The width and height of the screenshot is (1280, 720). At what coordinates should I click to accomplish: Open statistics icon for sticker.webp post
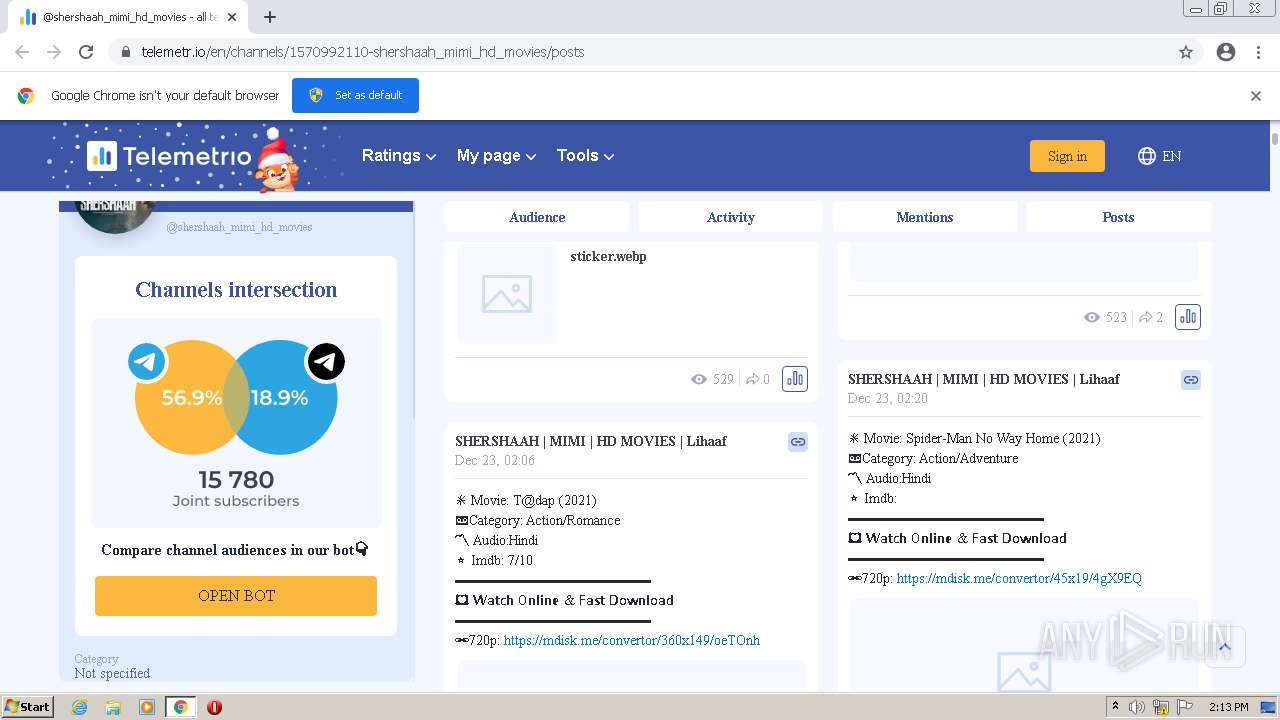point(795,379)
